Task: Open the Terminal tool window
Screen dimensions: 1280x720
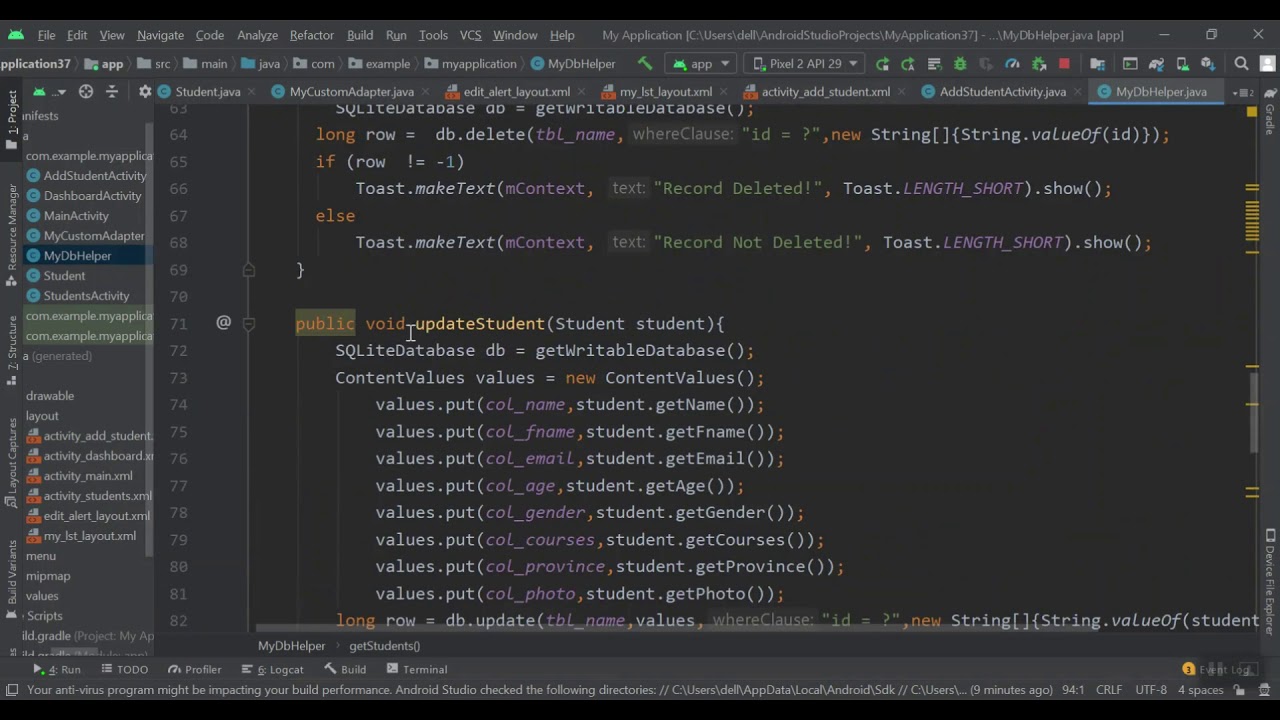Action: [416, 669]
